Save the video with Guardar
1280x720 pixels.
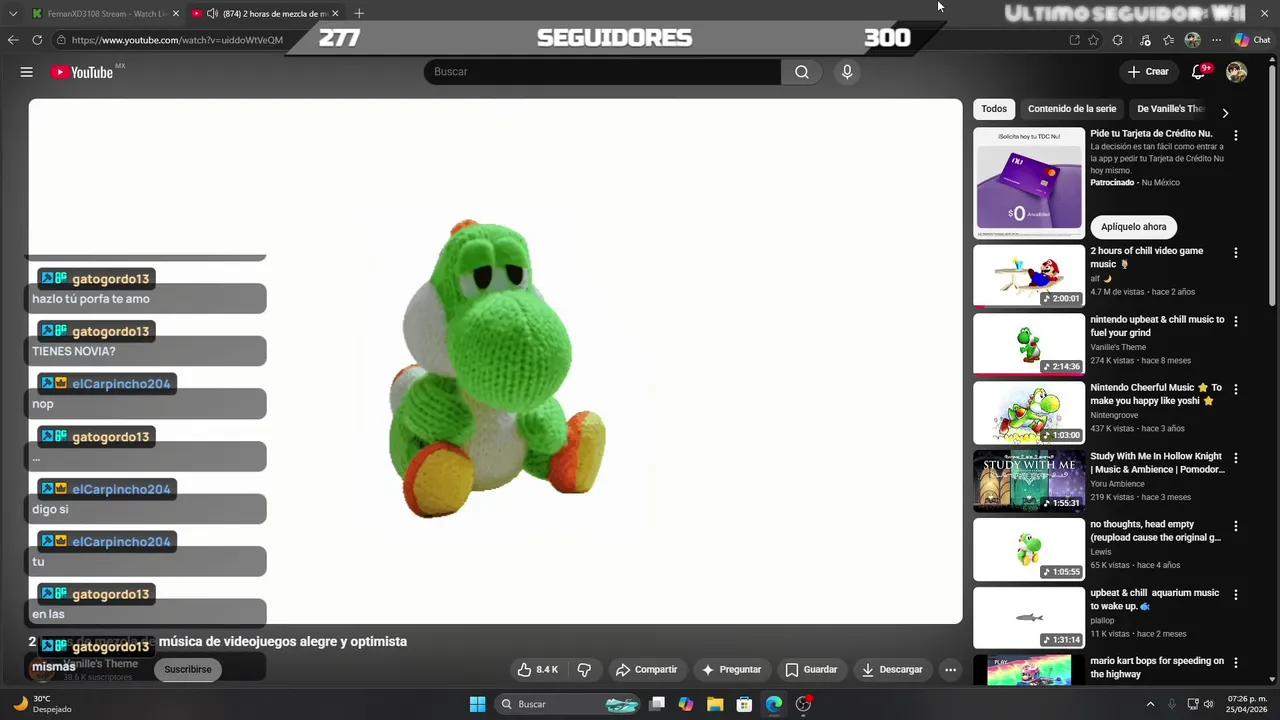click(811, 670)
